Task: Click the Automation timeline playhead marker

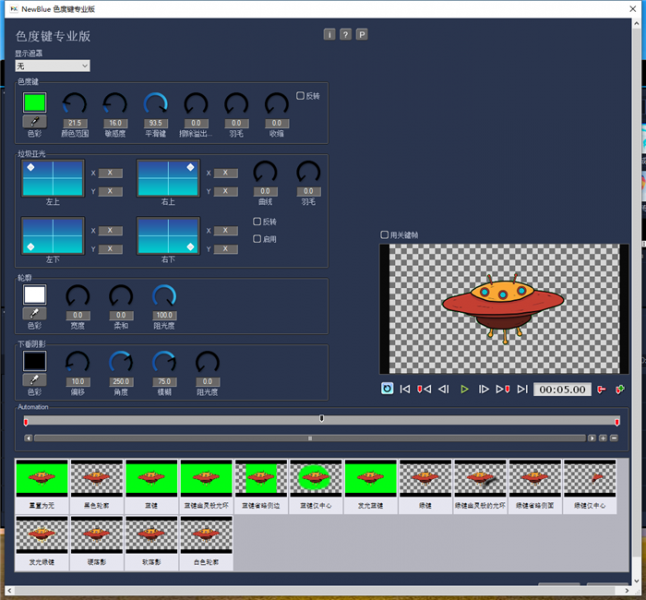Action: tap(321, 419)
